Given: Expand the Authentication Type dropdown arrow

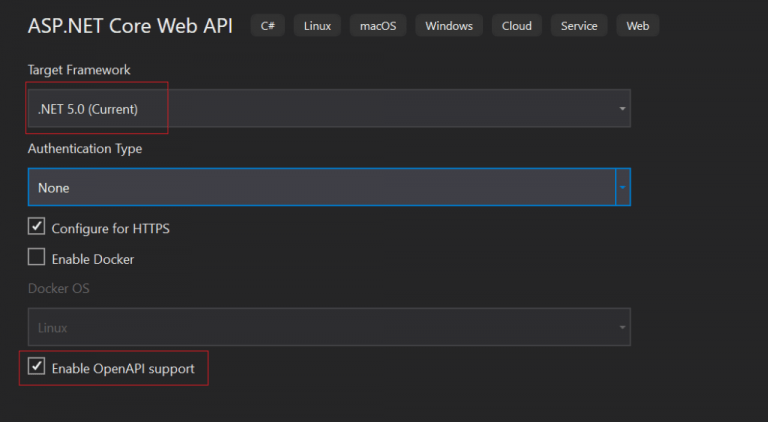Looking at the screenshot, I should click(x=621, y=187).
